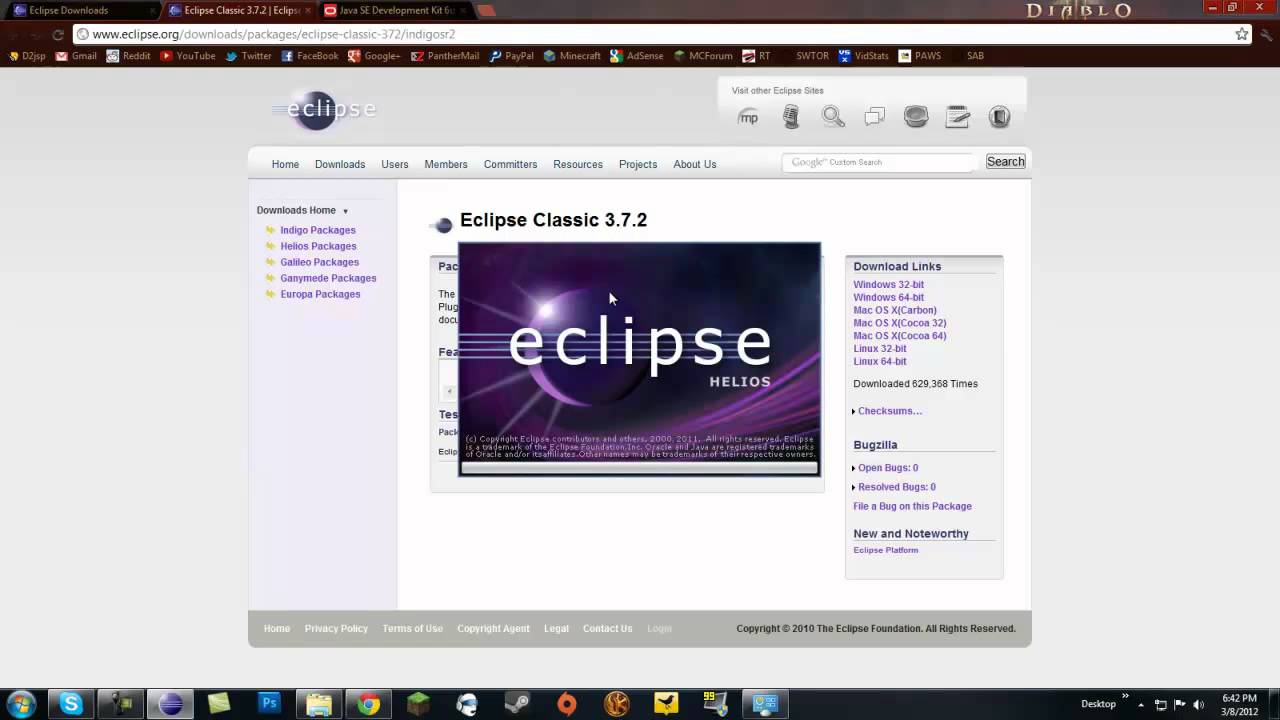1280x720 pixels.
Task: Open the Committers menu item
Action: [510, 164]
